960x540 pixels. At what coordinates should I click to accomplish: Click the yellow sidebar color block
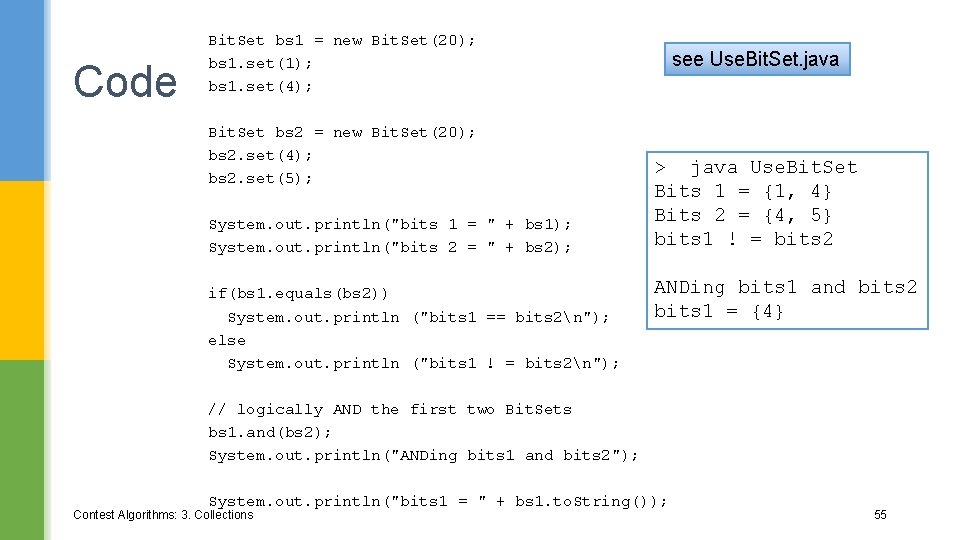(x=24, y=270)
